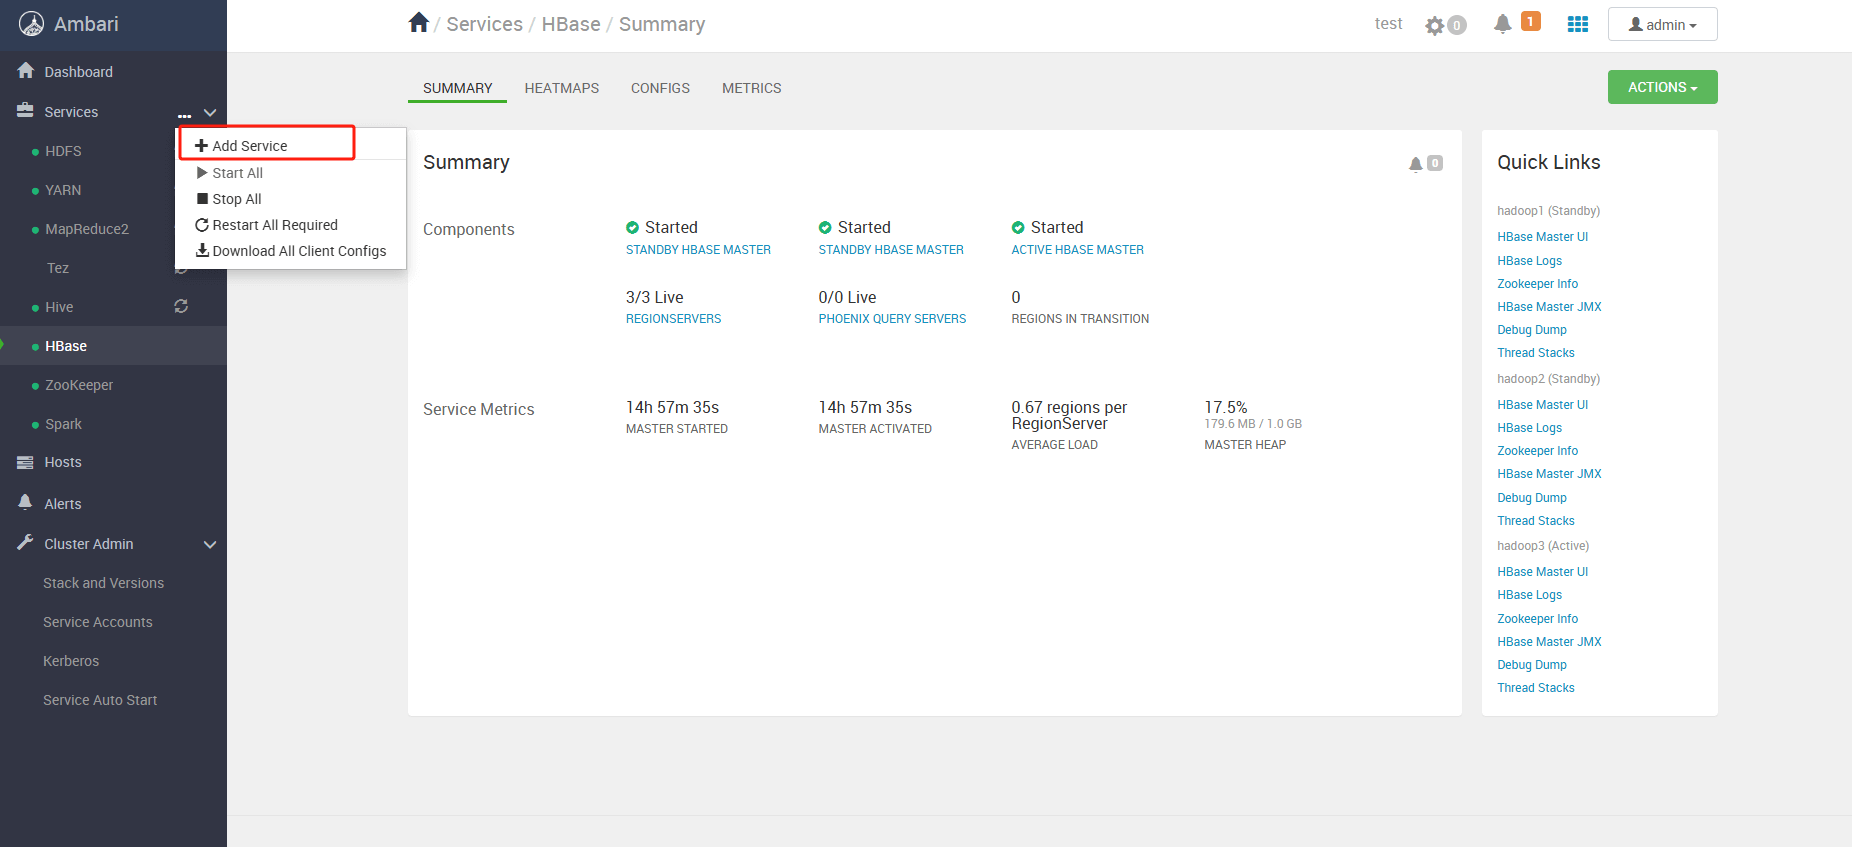Open hadoop1 HBase Logs link
Image resolution: width=1852 pixels, height=847 pixels.
tap(1529, 261)
